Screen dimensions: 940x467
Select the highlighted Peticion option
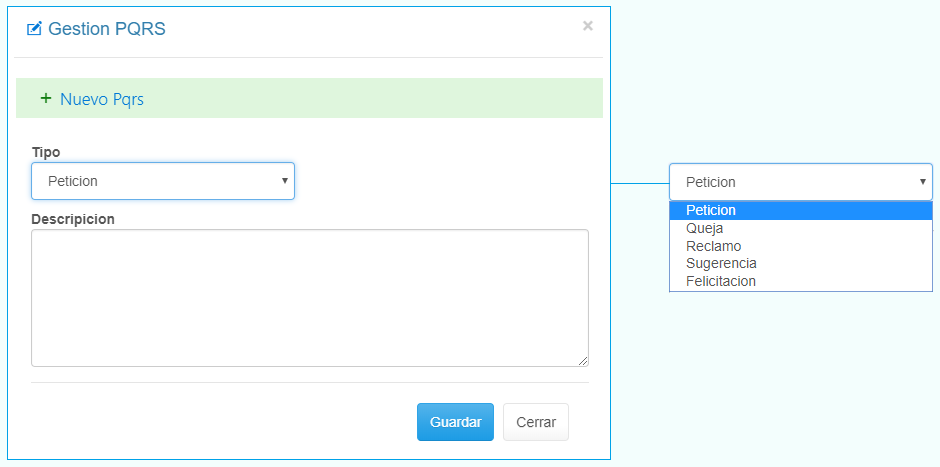(x=711, y=210)
